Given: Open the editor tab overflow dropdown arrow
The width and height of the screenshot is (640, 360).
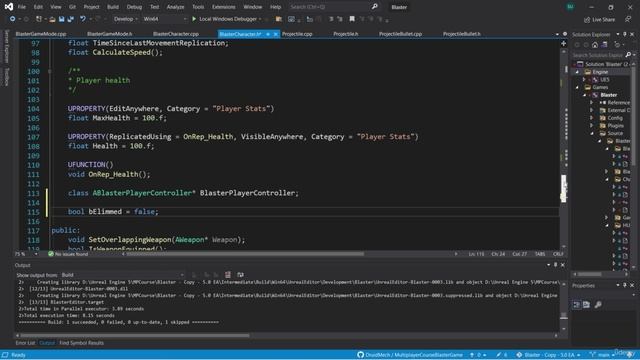Looking at the screenshot, I should [x=557, y=34].
